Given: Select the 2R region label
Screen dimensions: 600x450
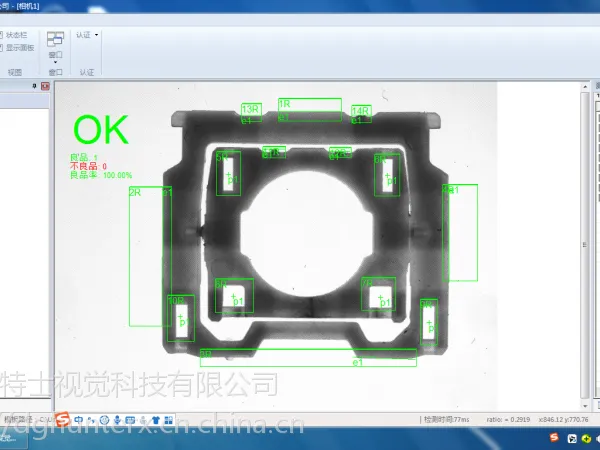Looking at the screenshot, I should [135, 192].
